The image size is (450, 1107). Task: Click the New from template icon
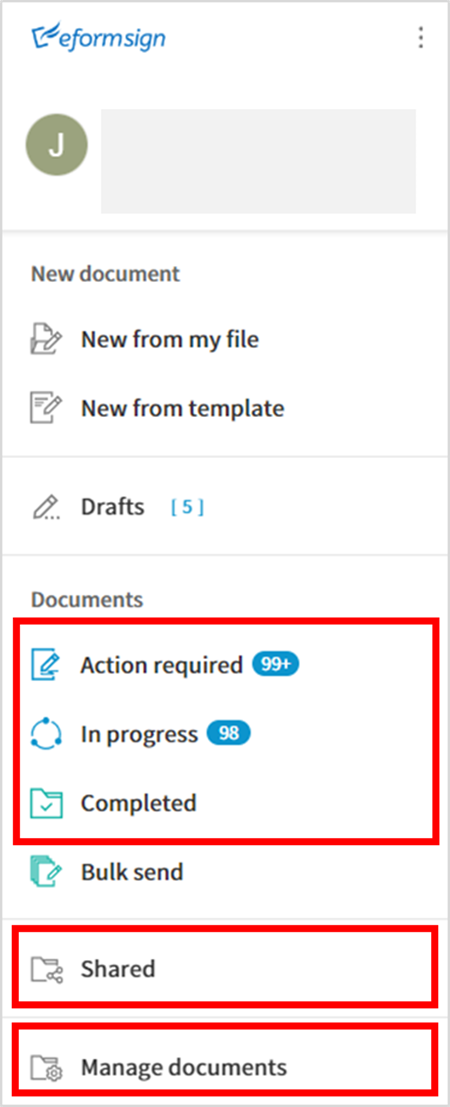pos(46,408)
